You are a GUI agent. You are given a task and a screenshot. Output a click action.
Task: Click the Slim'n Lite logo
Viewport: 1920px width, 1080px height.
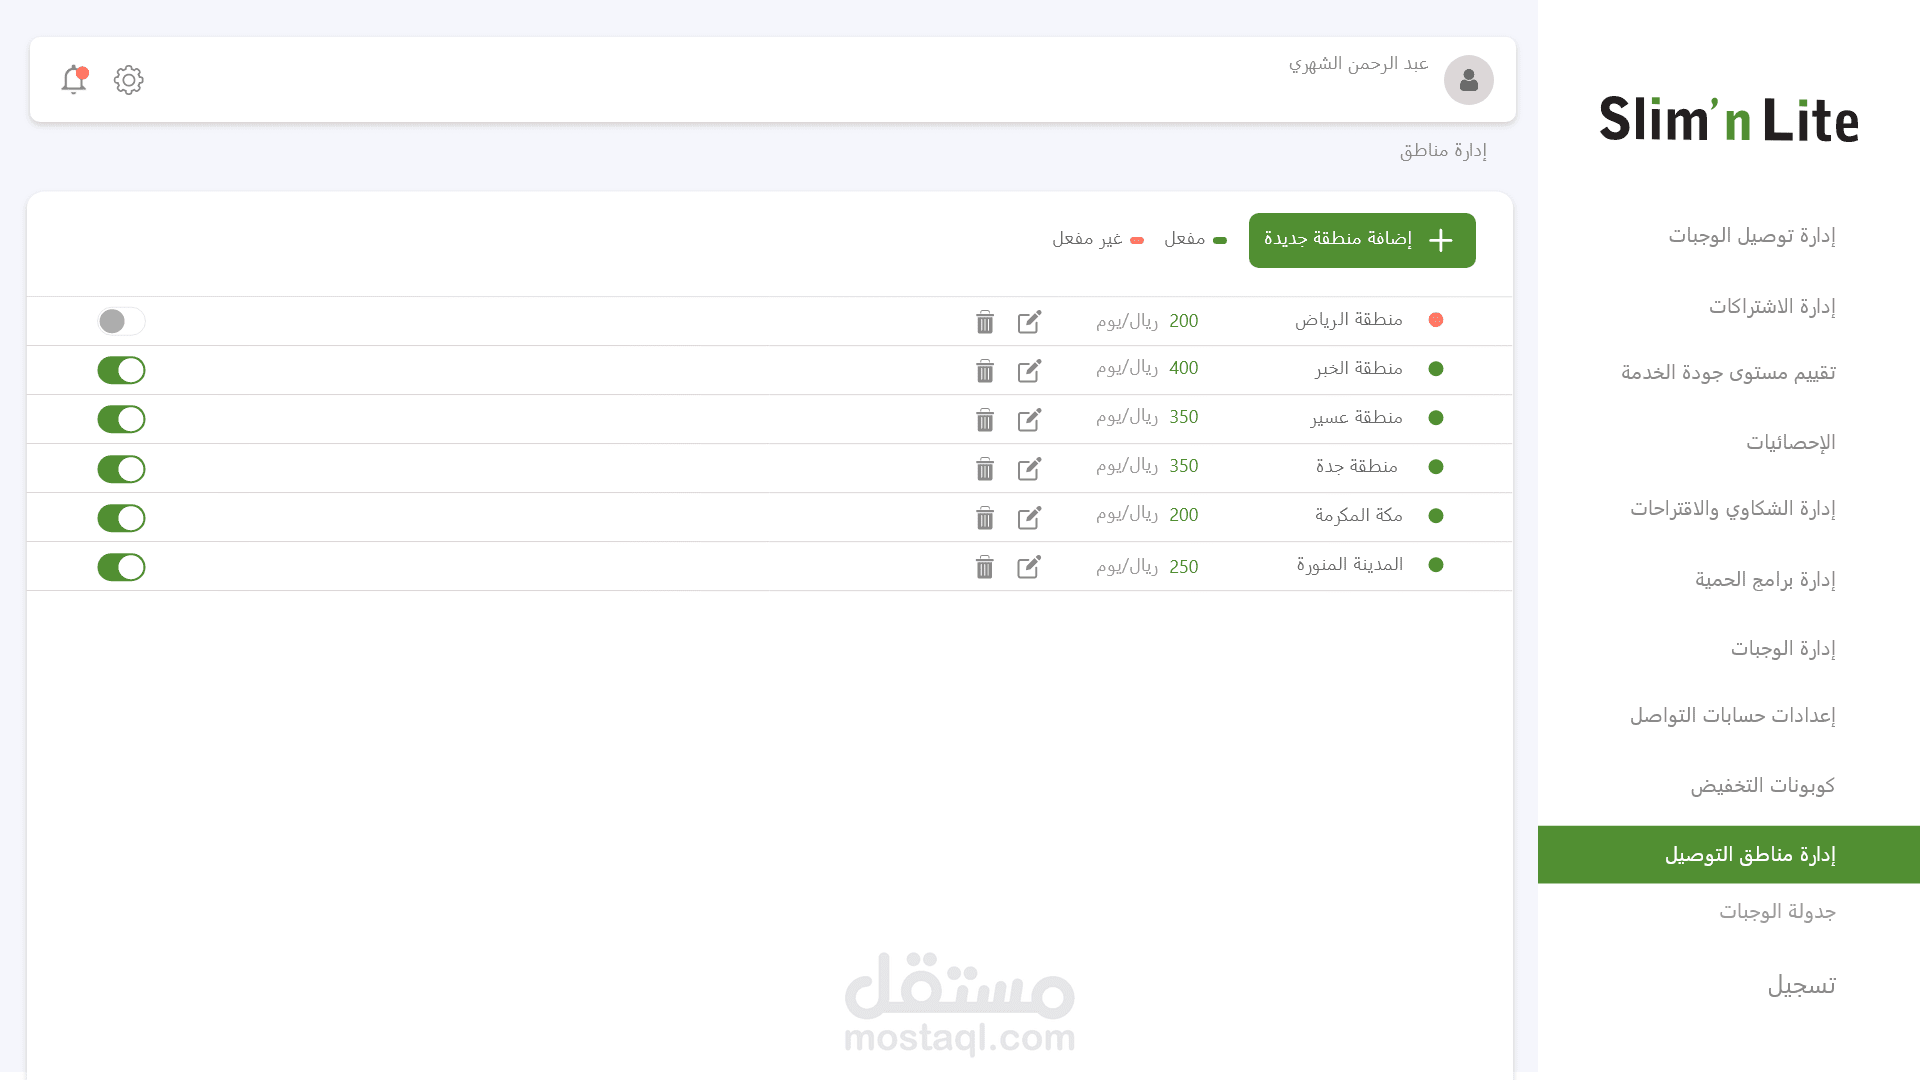pyautogui.click(x=1728, y=120)
